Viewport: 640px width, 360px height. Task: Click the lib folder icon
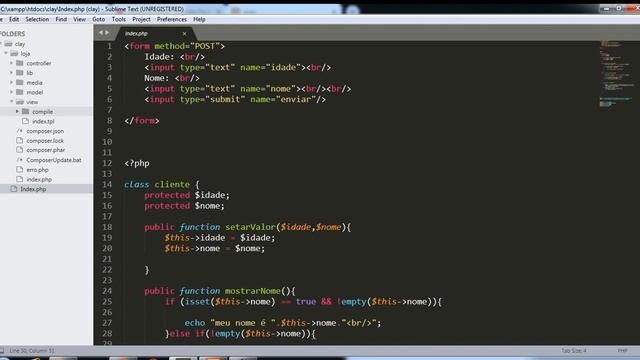[20, 73]
